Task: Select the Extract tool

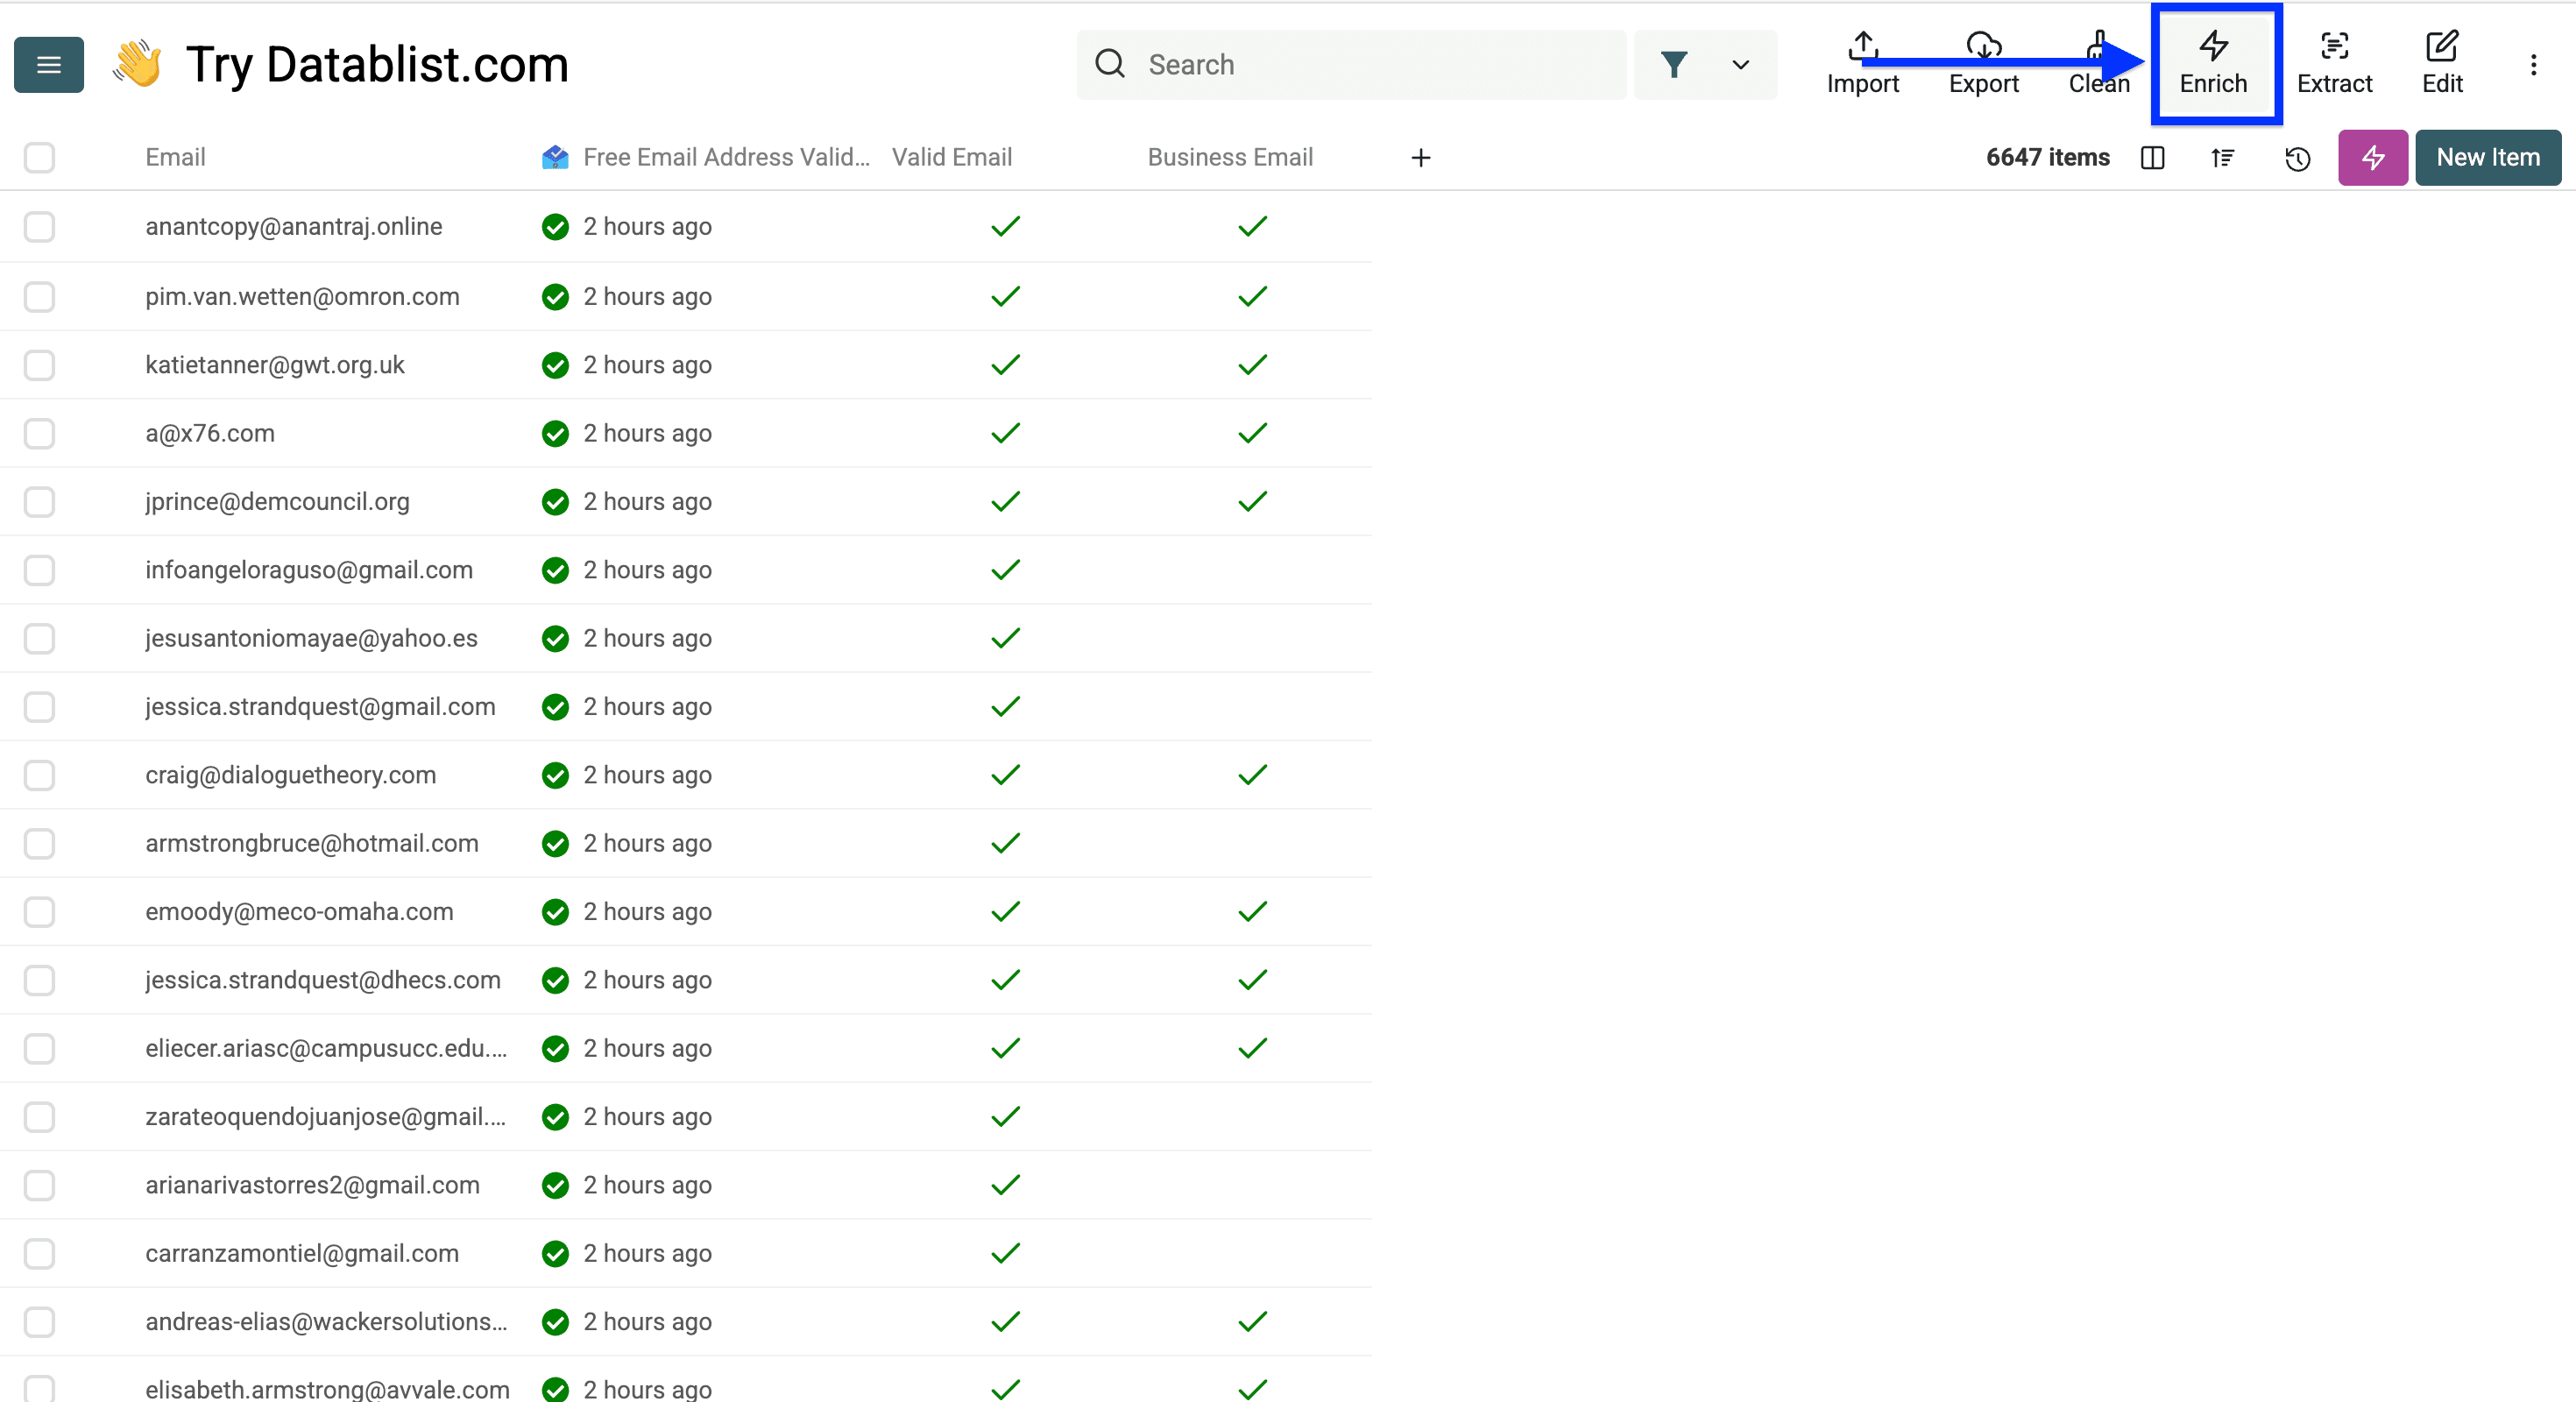Action: pos(2334,63)
